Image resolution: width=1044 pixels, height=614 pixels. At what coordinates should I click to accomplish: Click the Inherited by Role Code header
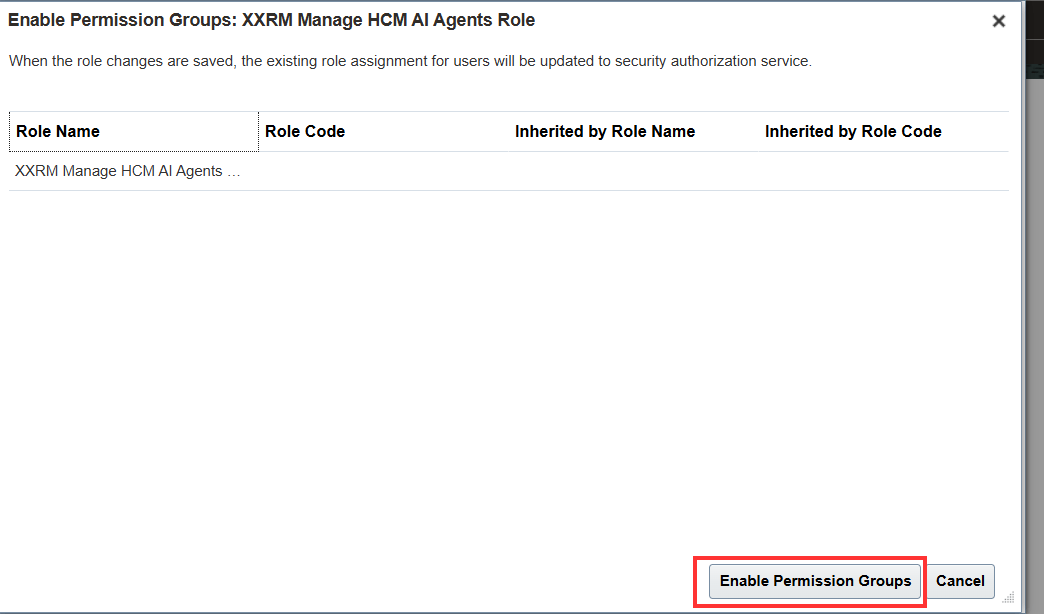pyautogui.click(x=853, y=131)
